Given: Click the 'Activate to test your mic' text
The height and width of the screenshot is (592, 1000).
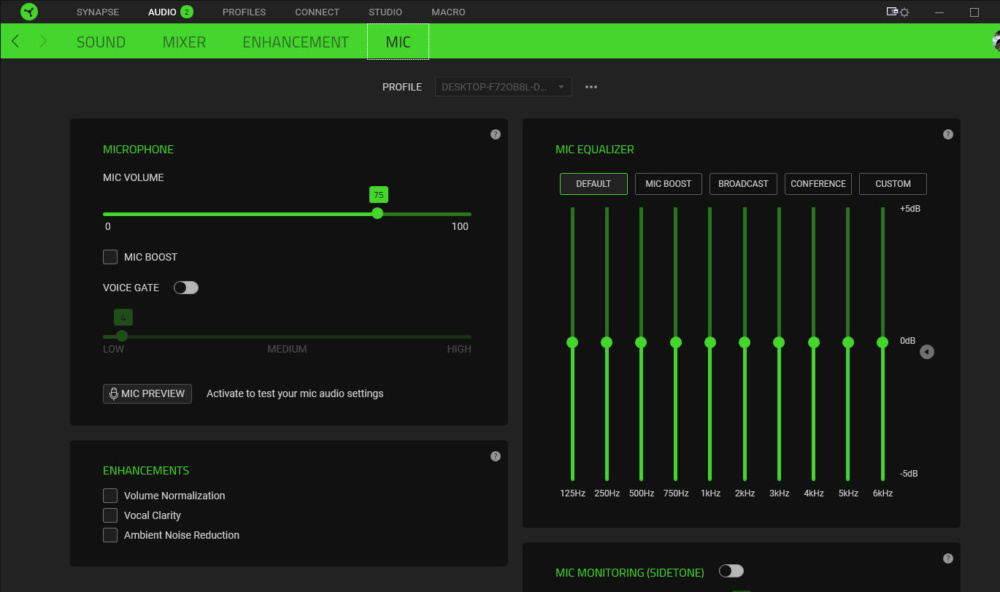Looking at the screenshot, I should (295, 394).
